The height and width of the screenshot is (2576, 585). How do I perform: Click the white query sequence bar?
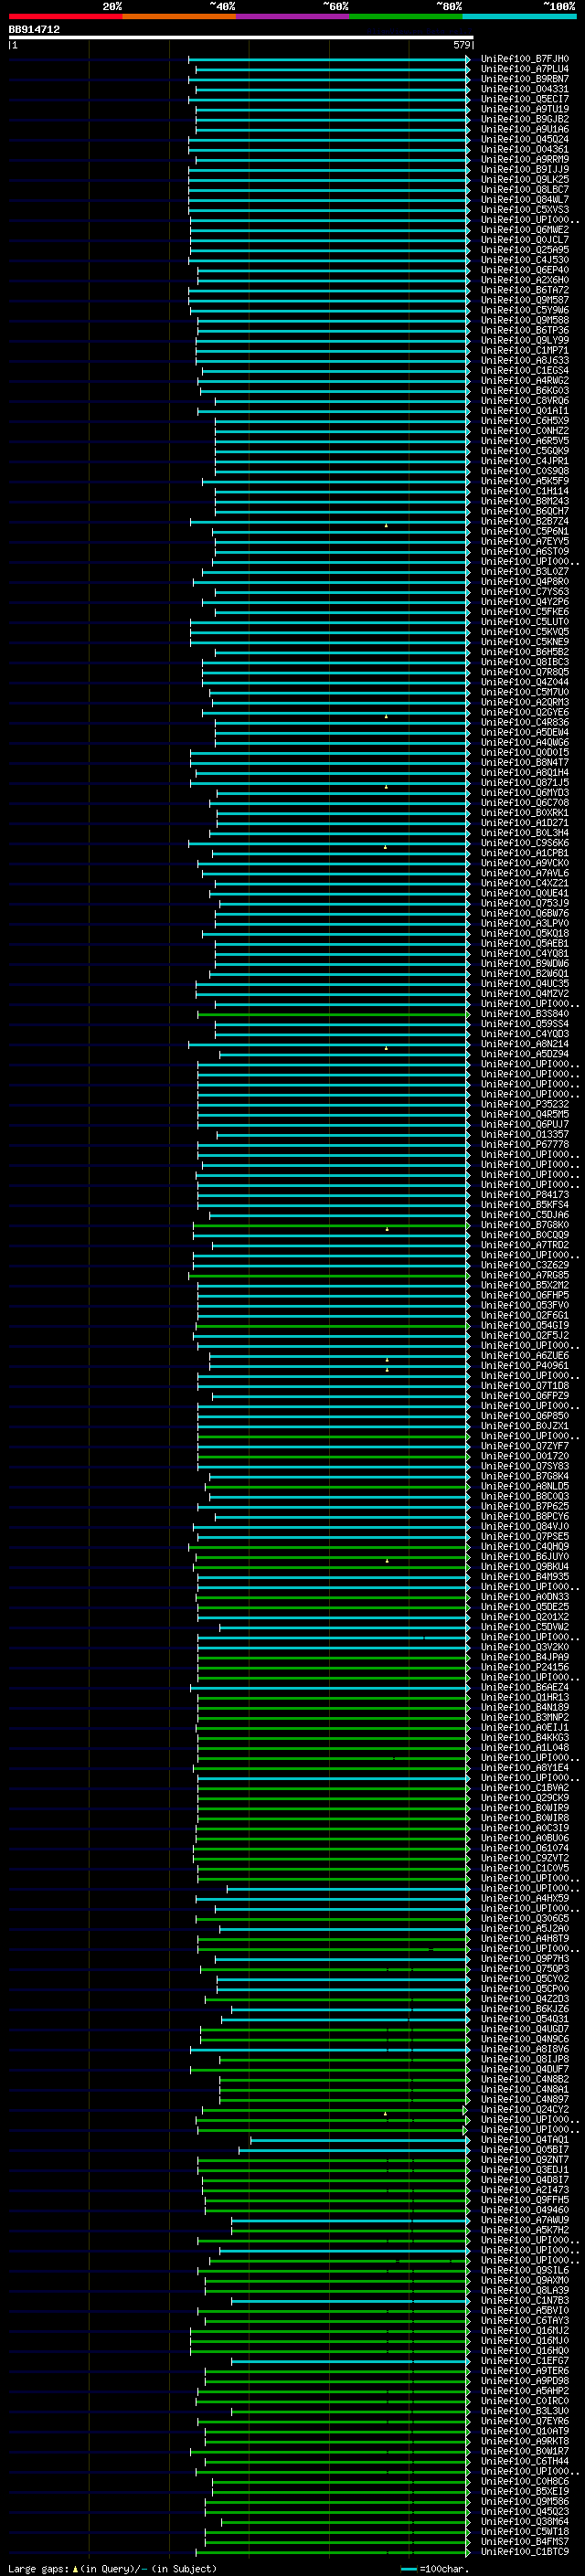pos(241,38)
